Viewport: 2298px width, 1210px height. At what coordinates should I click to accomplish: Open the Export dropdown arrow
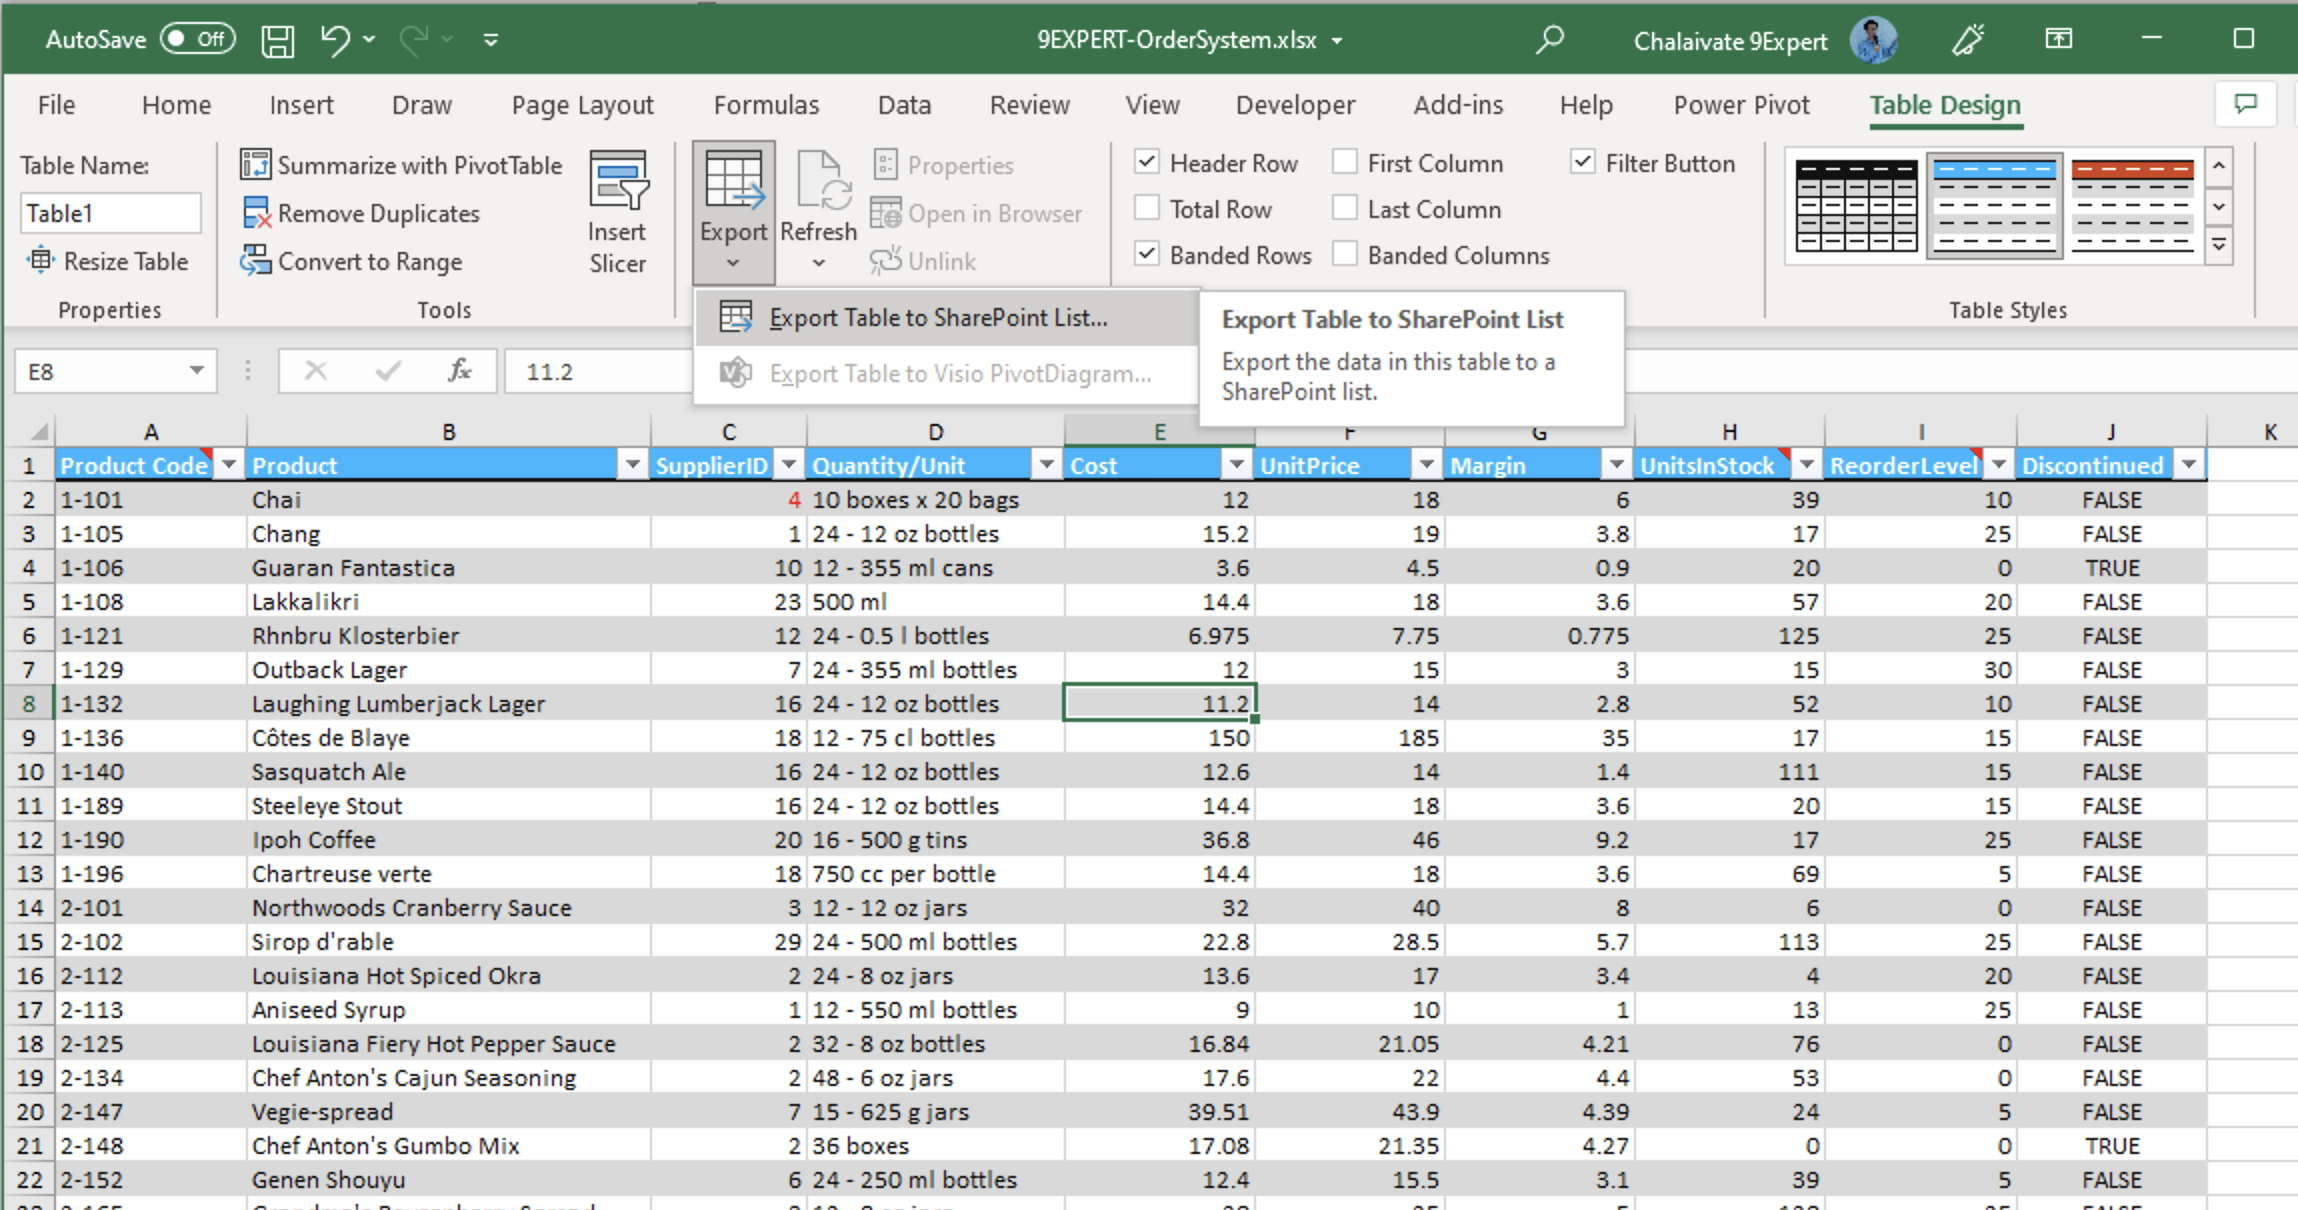pos(733,261)
